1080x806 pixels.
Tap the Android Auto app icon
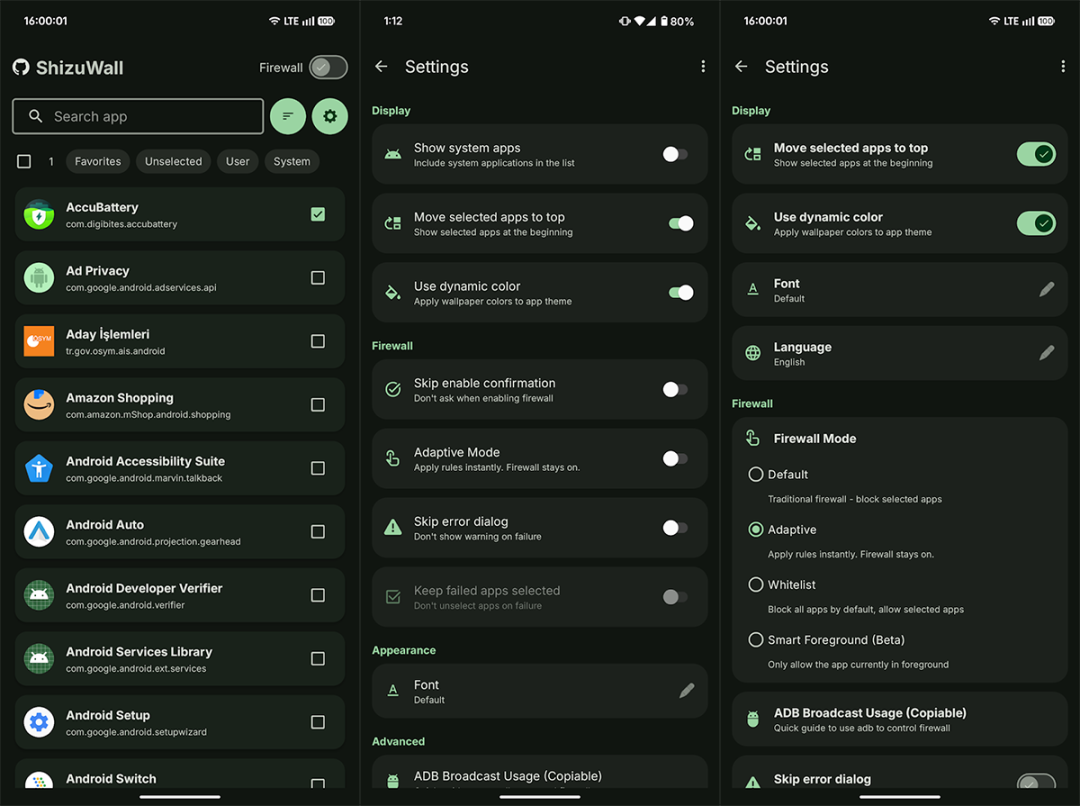pos(39,532)
